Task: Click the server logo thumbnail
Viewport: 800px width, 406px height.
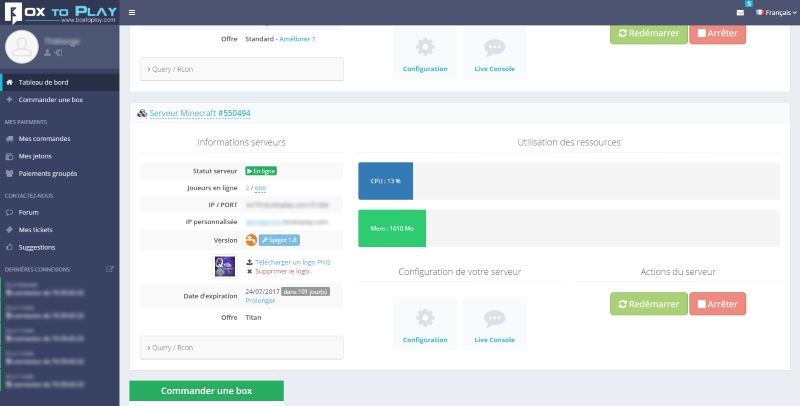Action: [x=225, y=266]
